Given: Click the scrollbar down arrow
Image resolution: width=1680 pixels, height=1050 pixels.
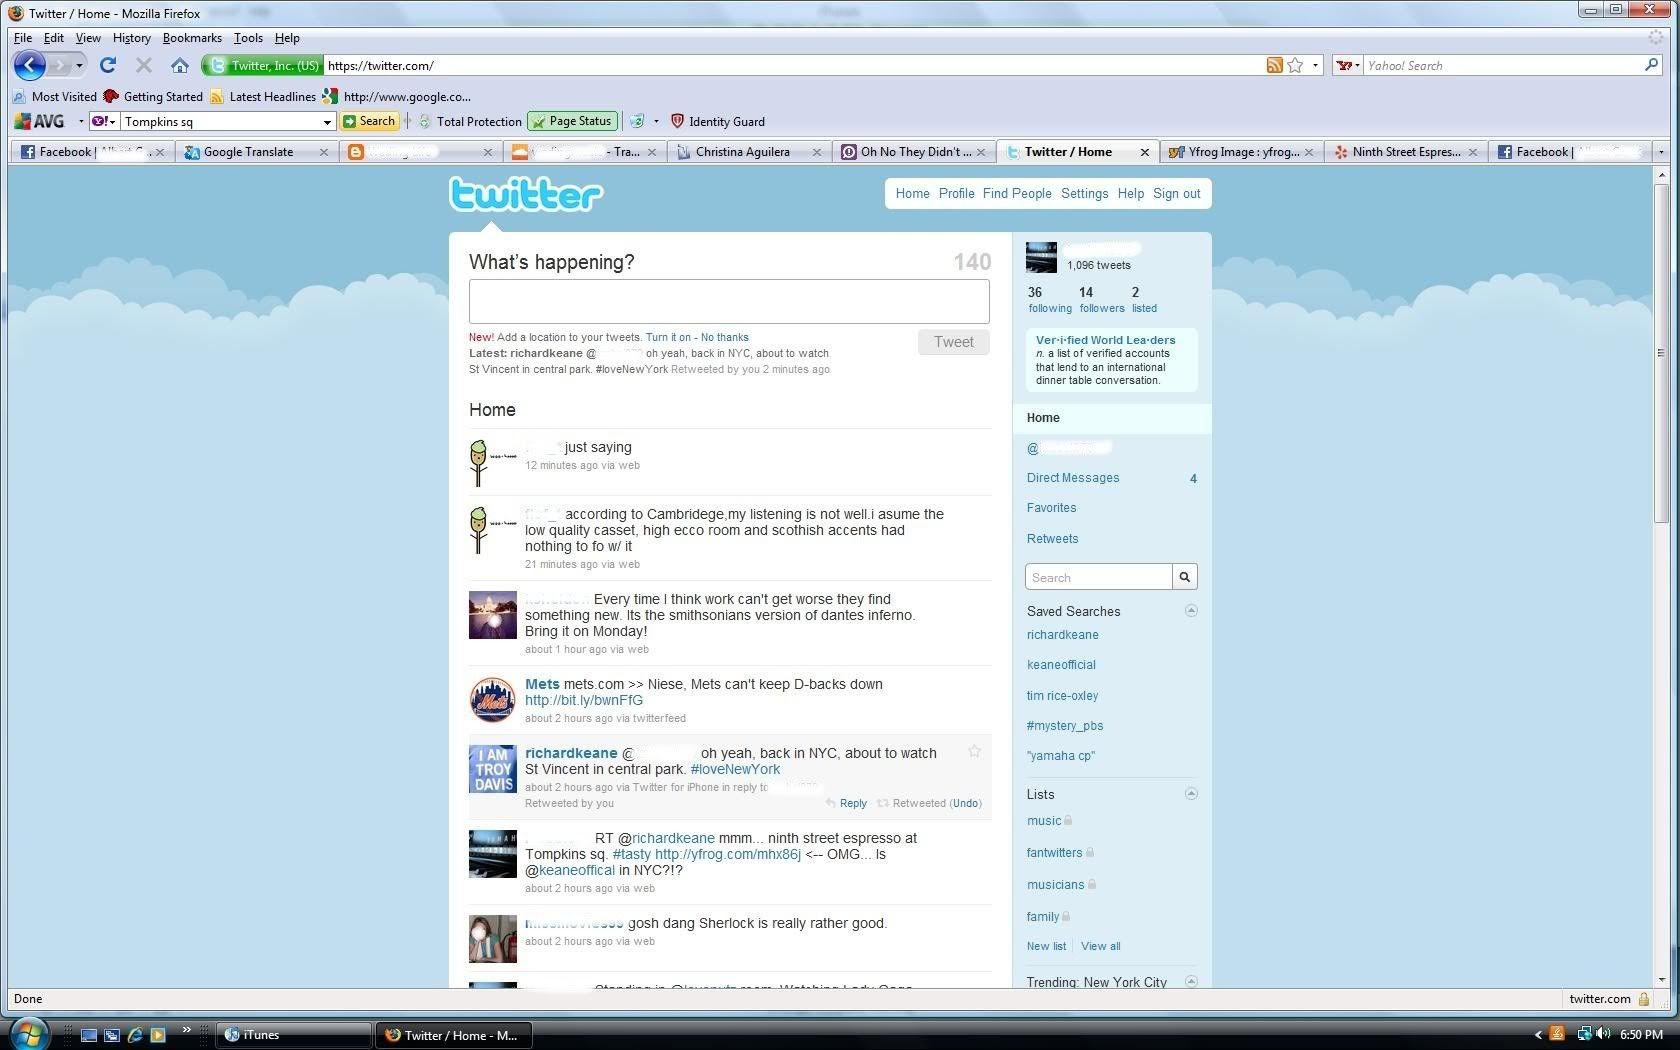Looking at the screenshot, I should click(x=1661, y=980).
